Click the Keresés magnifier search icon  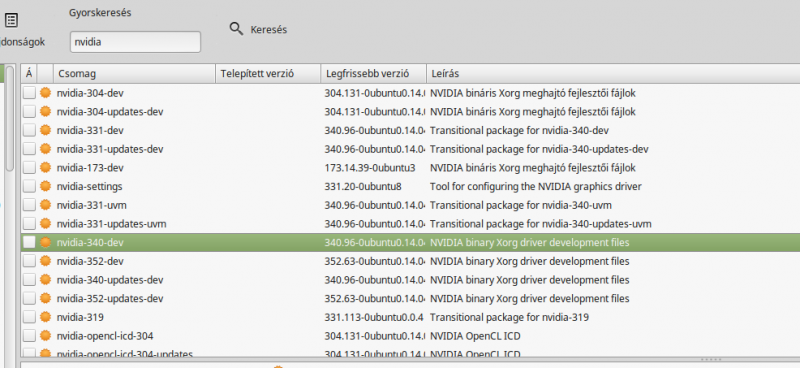236,29
